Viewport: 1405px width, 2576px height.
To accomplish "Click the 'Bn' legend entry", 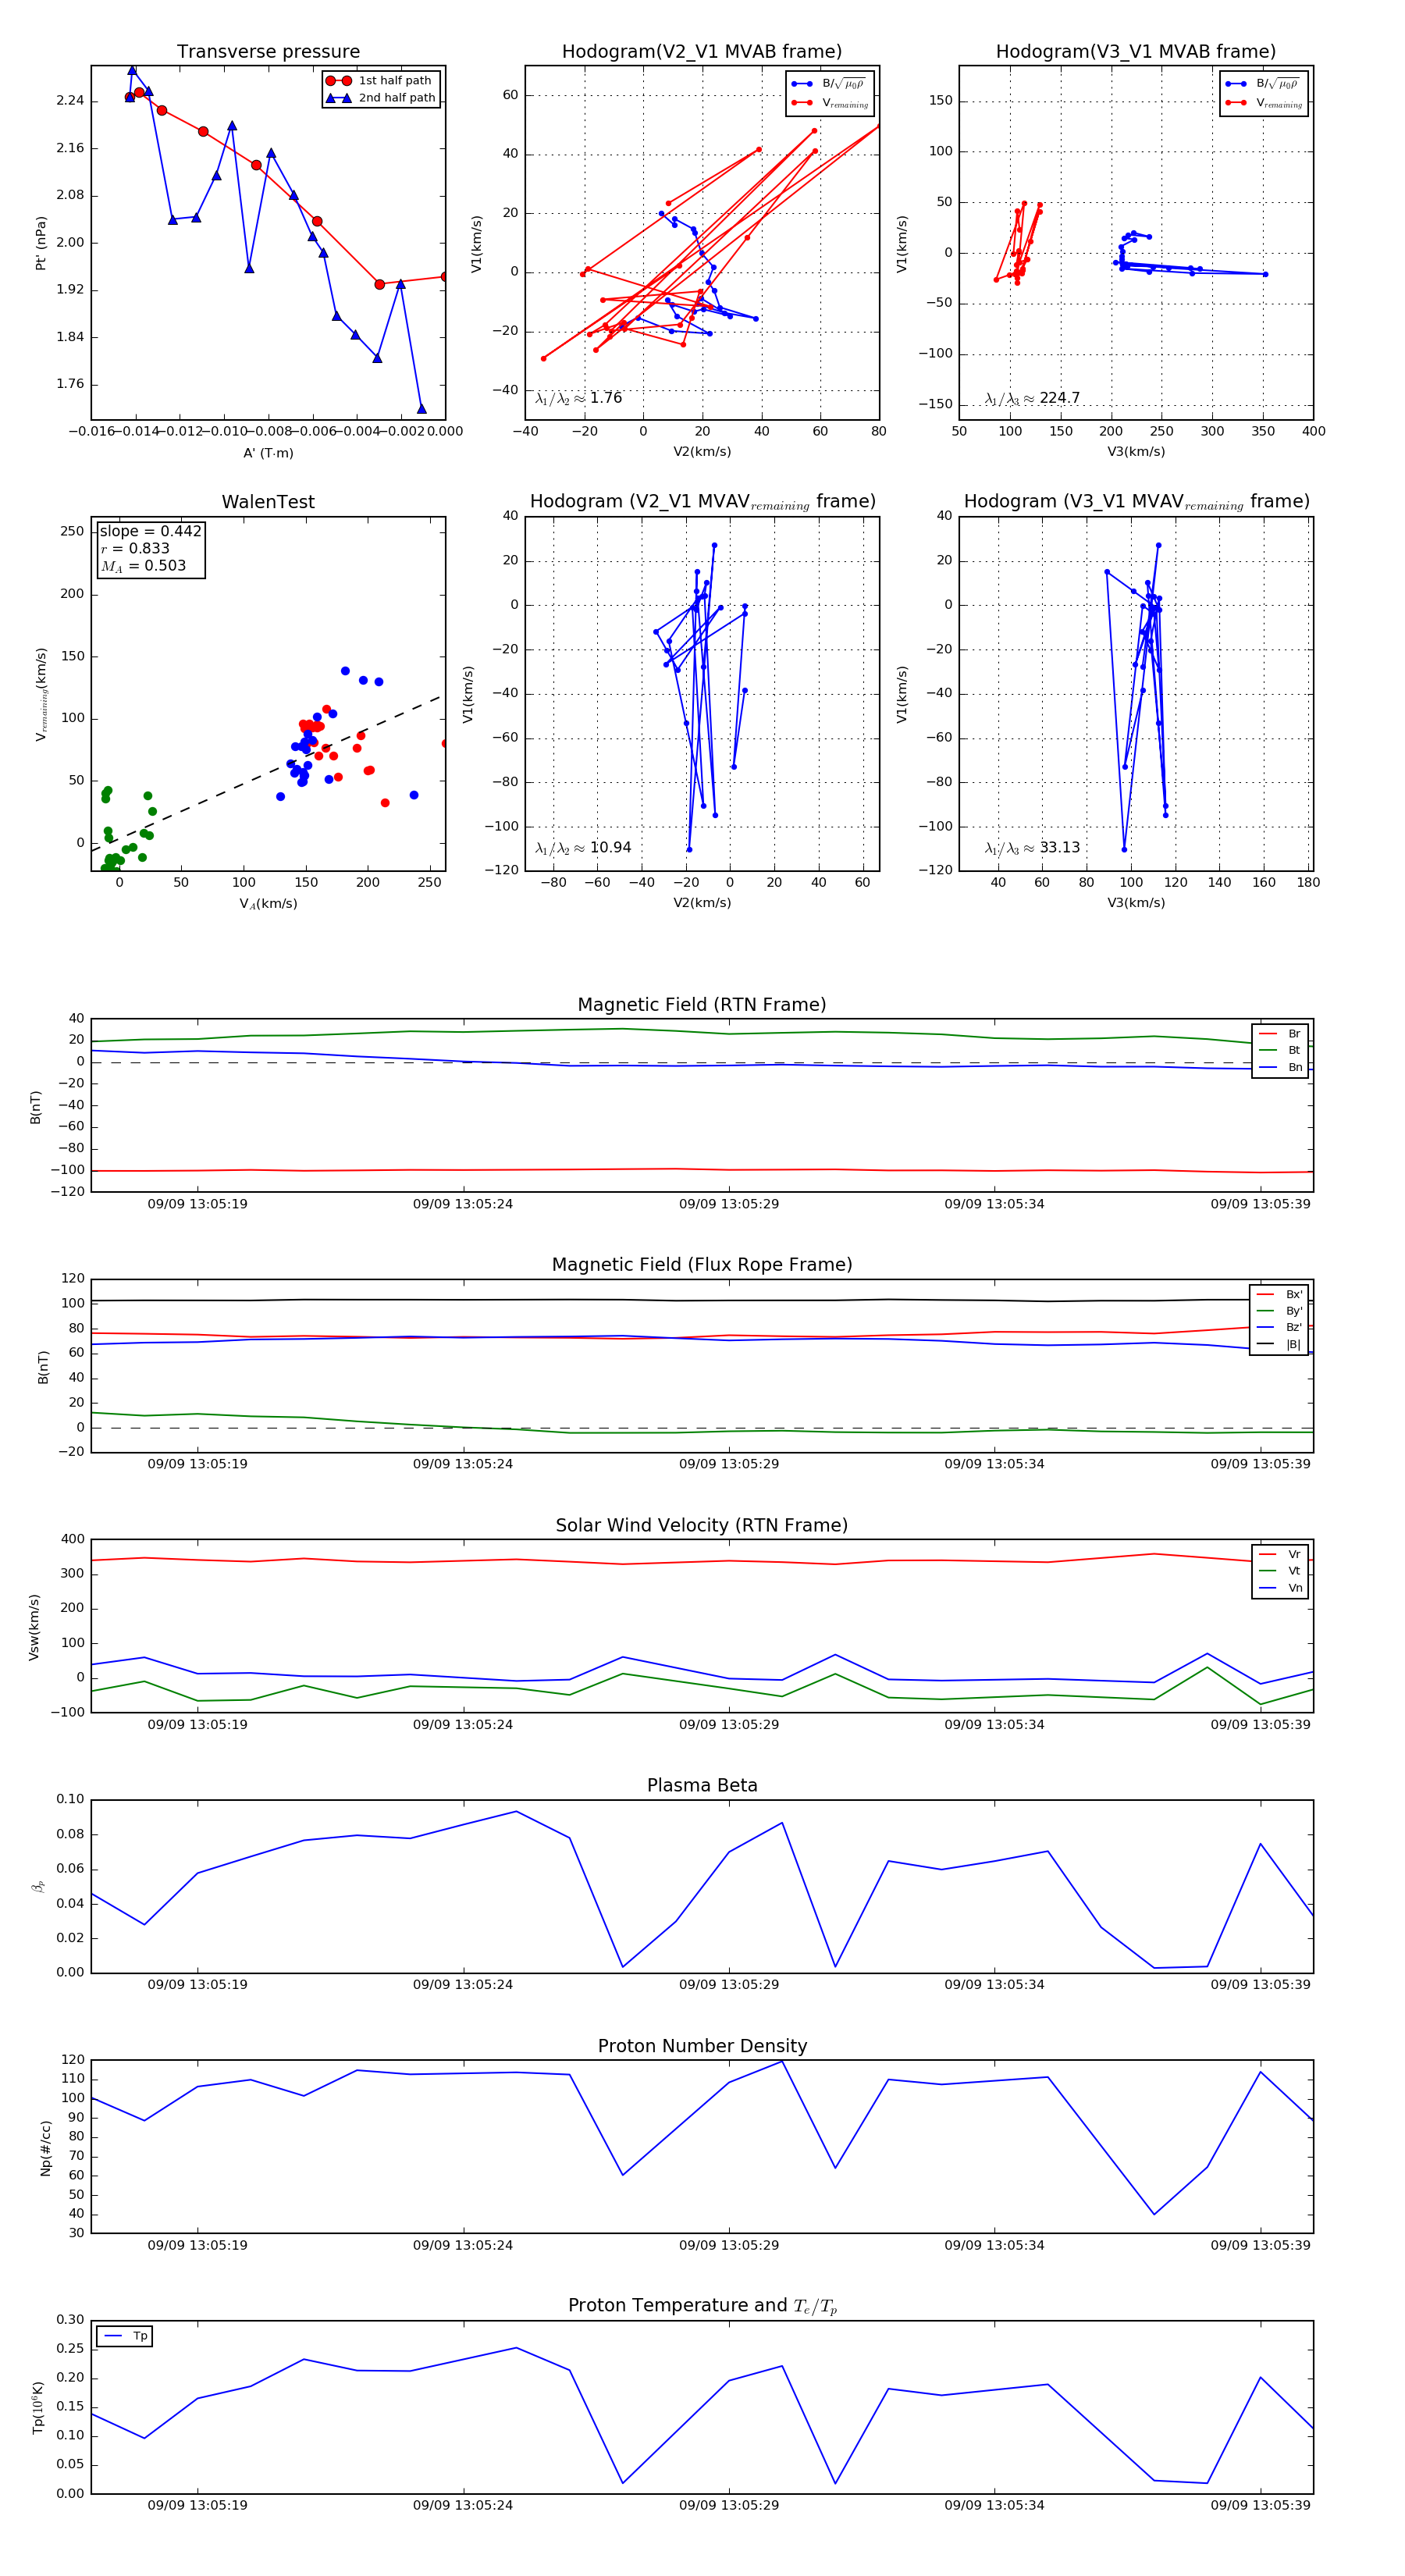I will 1280,1068.
